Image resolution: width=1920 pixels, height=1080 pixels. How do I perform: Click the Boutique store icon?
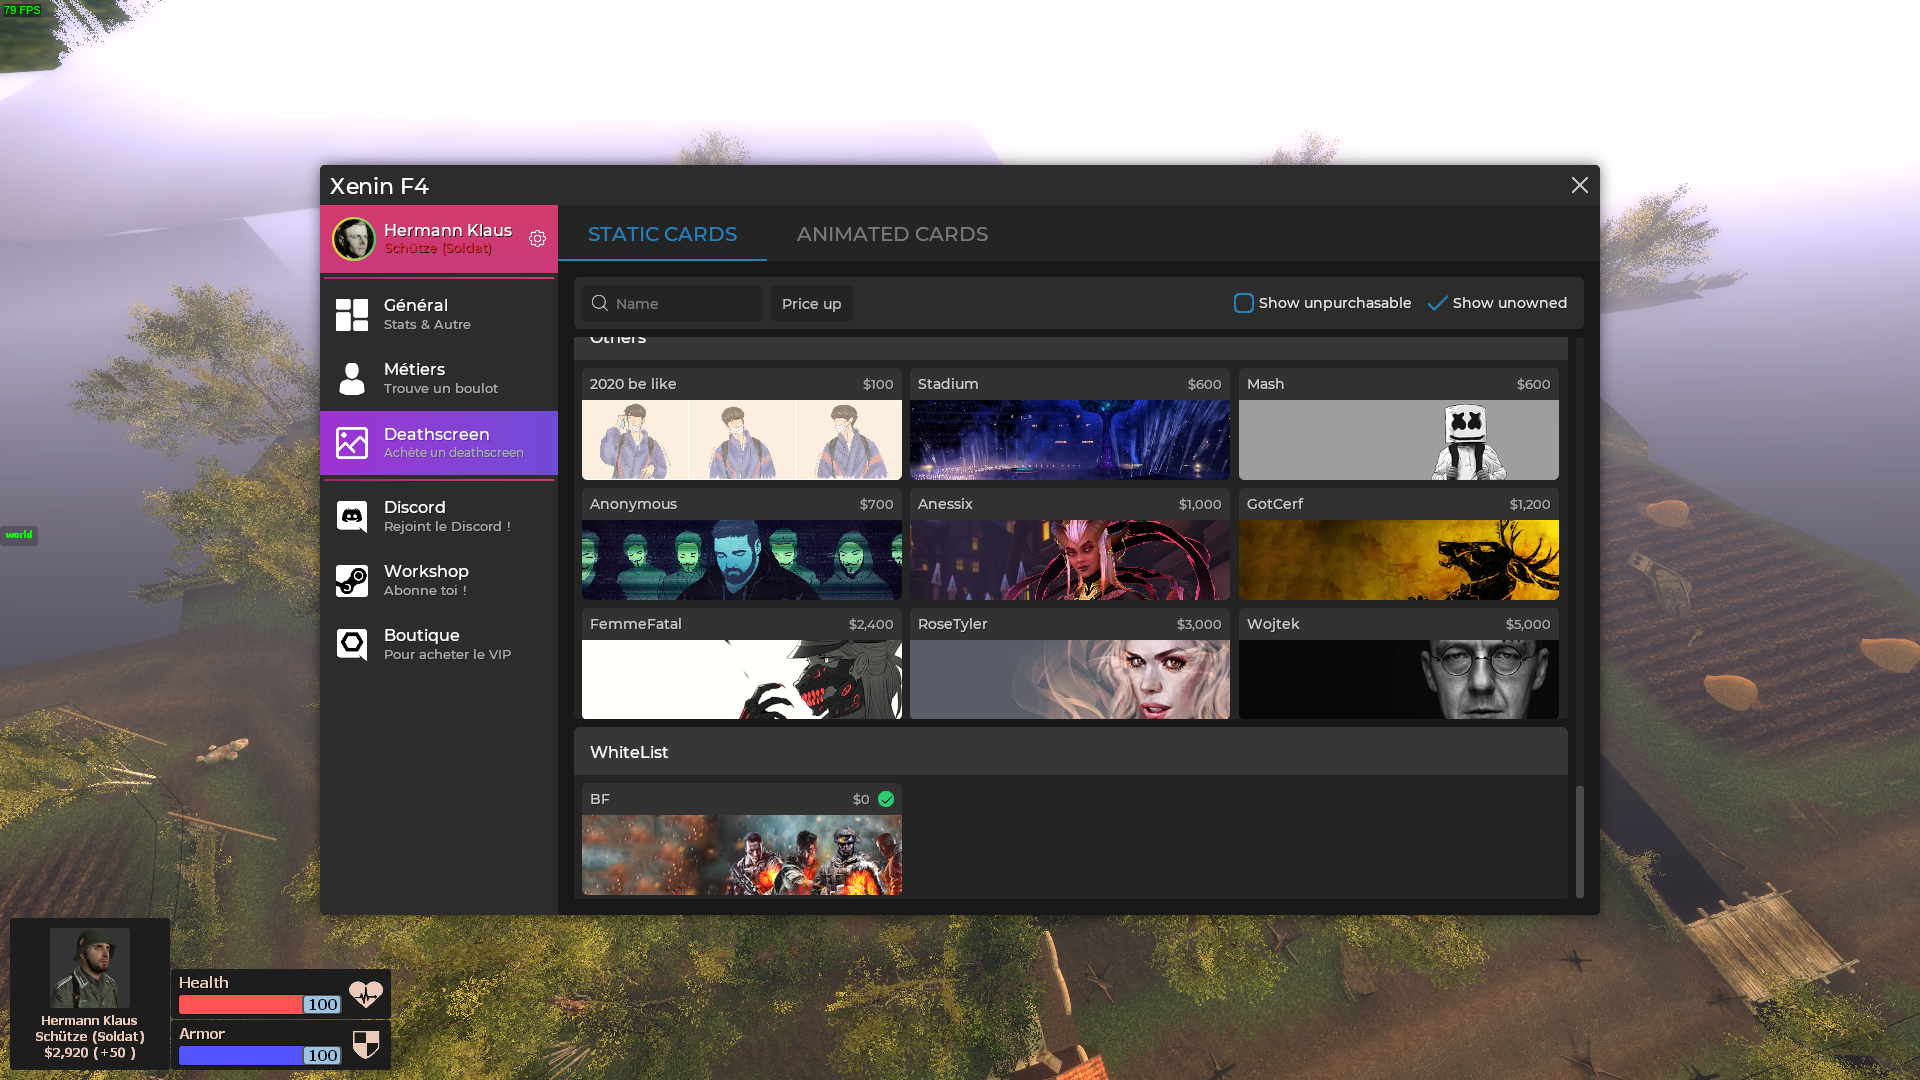tap(352, 645)
